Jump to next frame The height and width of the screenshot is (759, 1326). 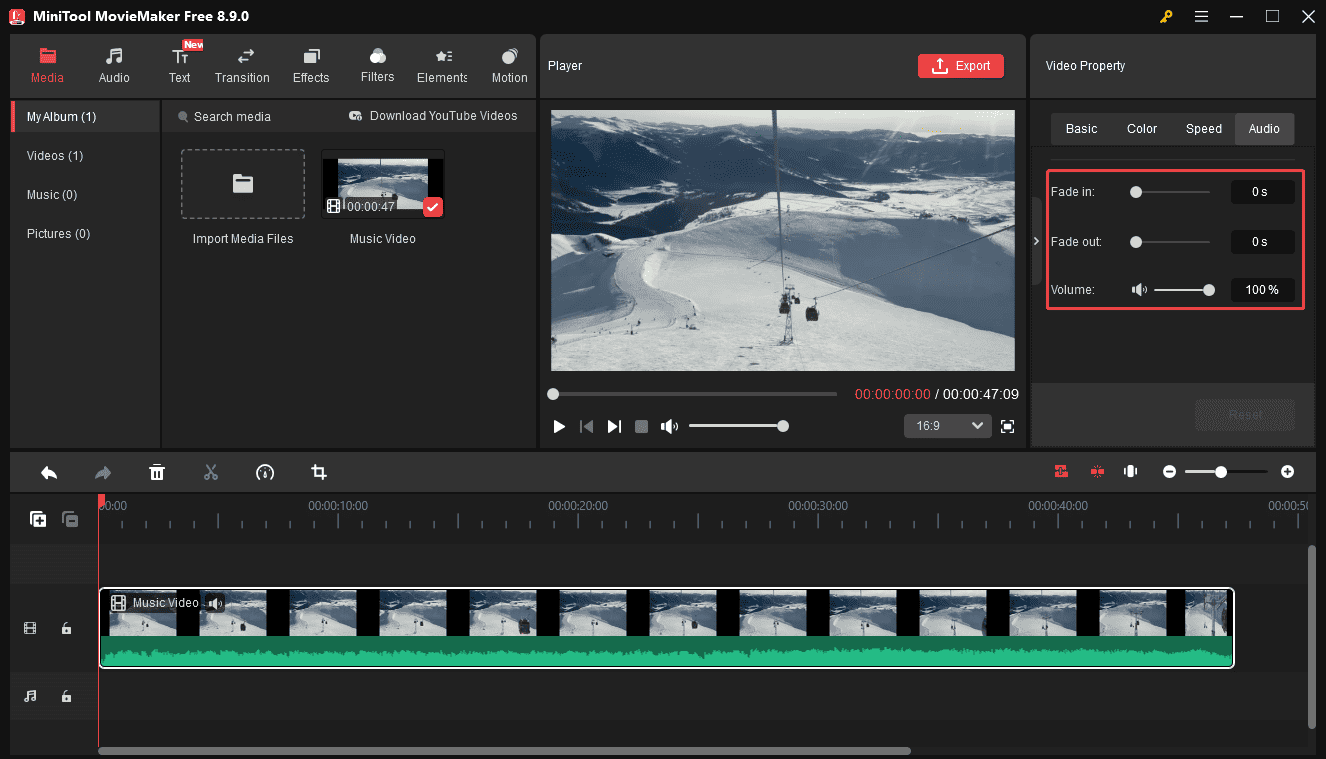click(x=614, y=426)
